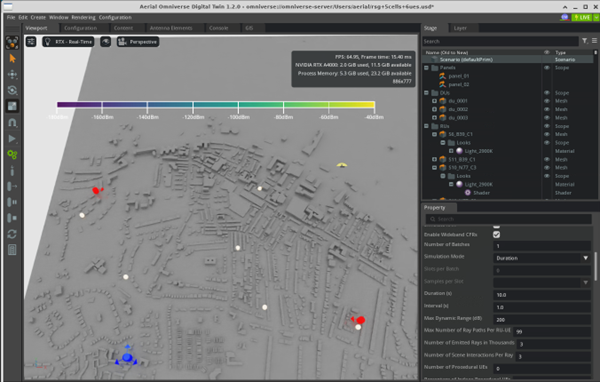Hide the du_0002 mesh
The height and width of the screenshot is (382, 600).
pyautogui.click(x=547, y=109)
